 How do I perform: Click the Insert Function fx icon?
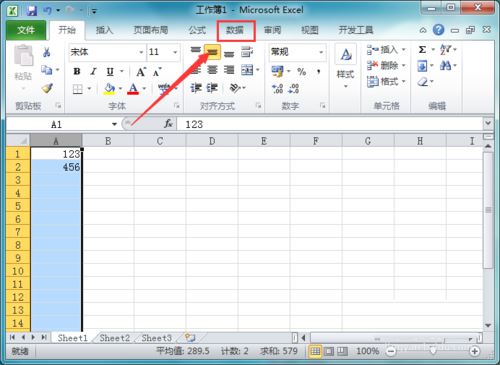[168, 124]
